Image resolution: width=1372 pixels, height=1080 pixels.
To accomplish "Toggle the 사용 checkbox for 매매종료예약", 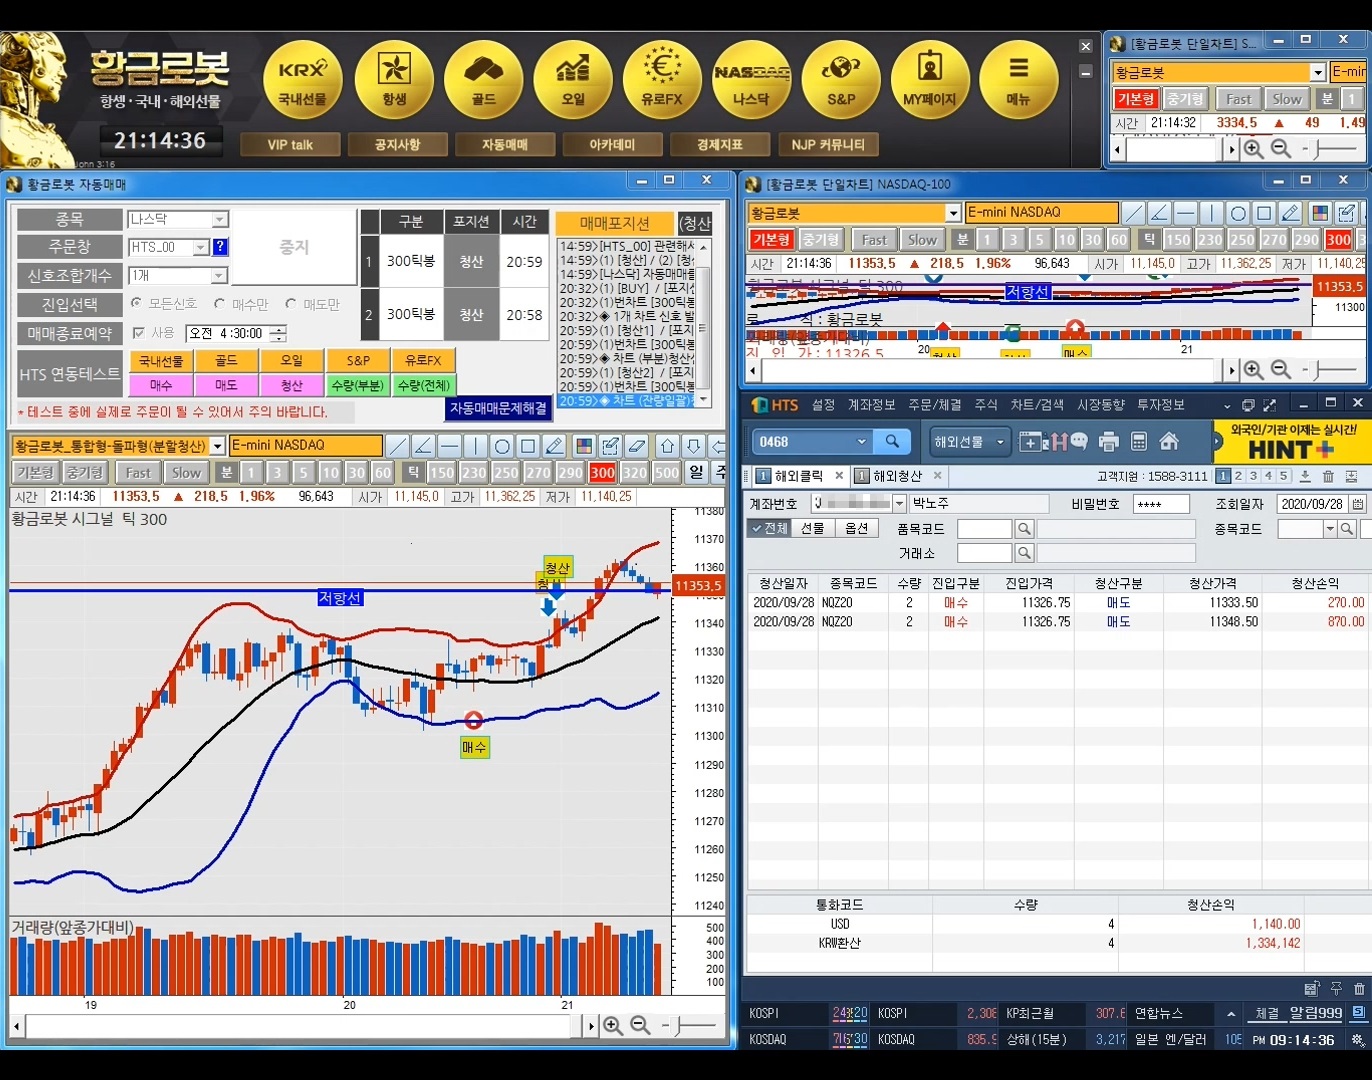I will 139,333.
